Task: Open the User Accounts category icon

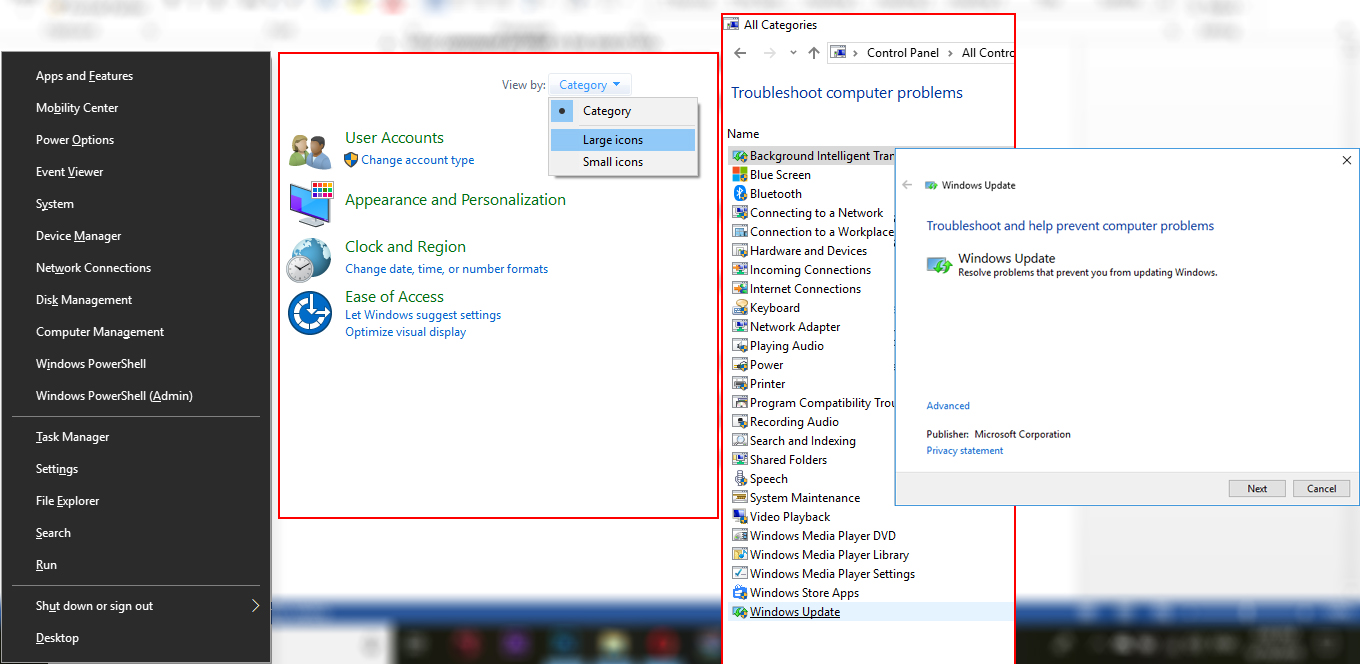Action: click(x=310, y=151)
